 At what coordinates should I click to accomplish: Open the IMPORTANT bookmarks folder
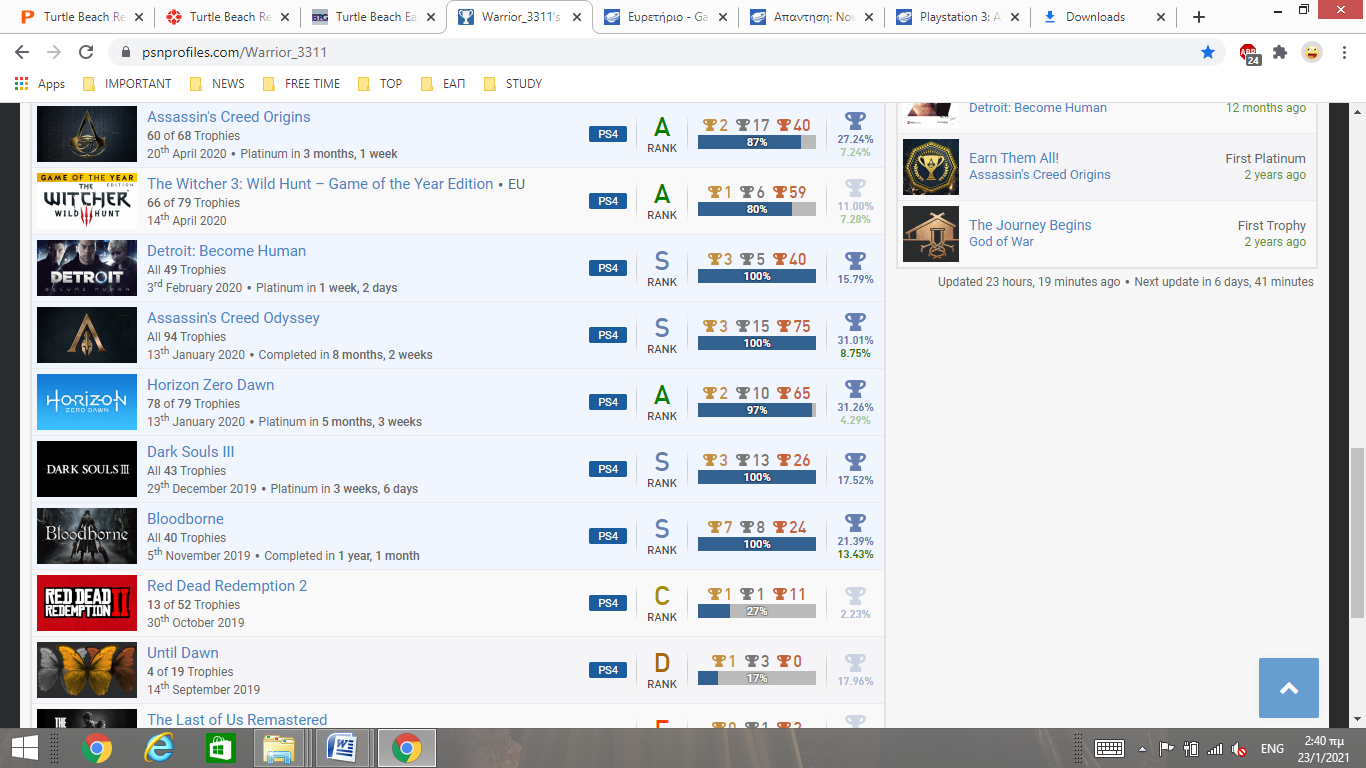coord(127,84)
